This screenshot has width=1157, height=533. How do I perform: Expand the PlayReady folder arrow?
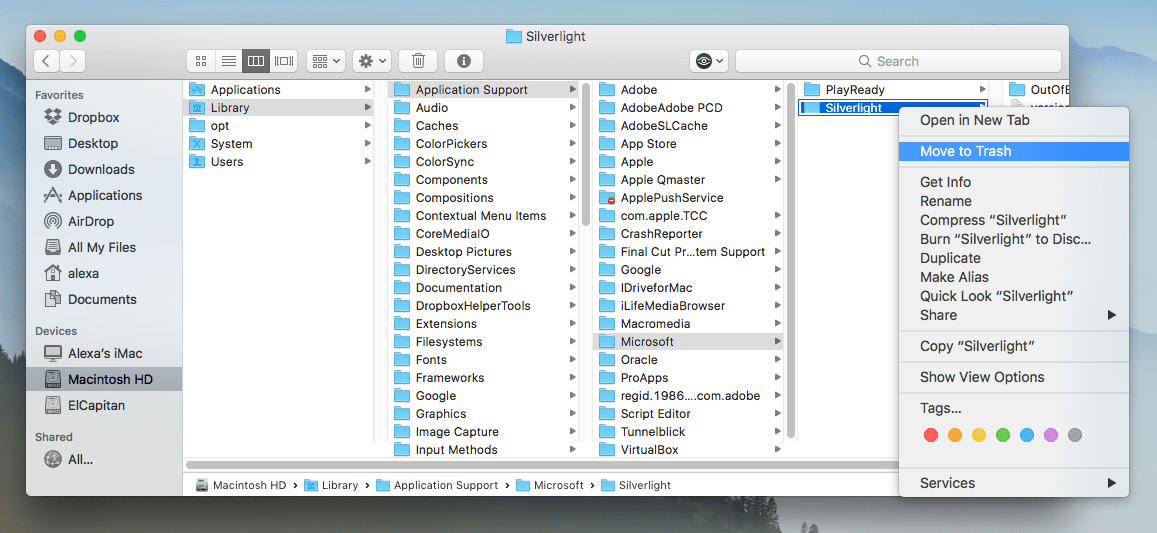tap(982, 89)
